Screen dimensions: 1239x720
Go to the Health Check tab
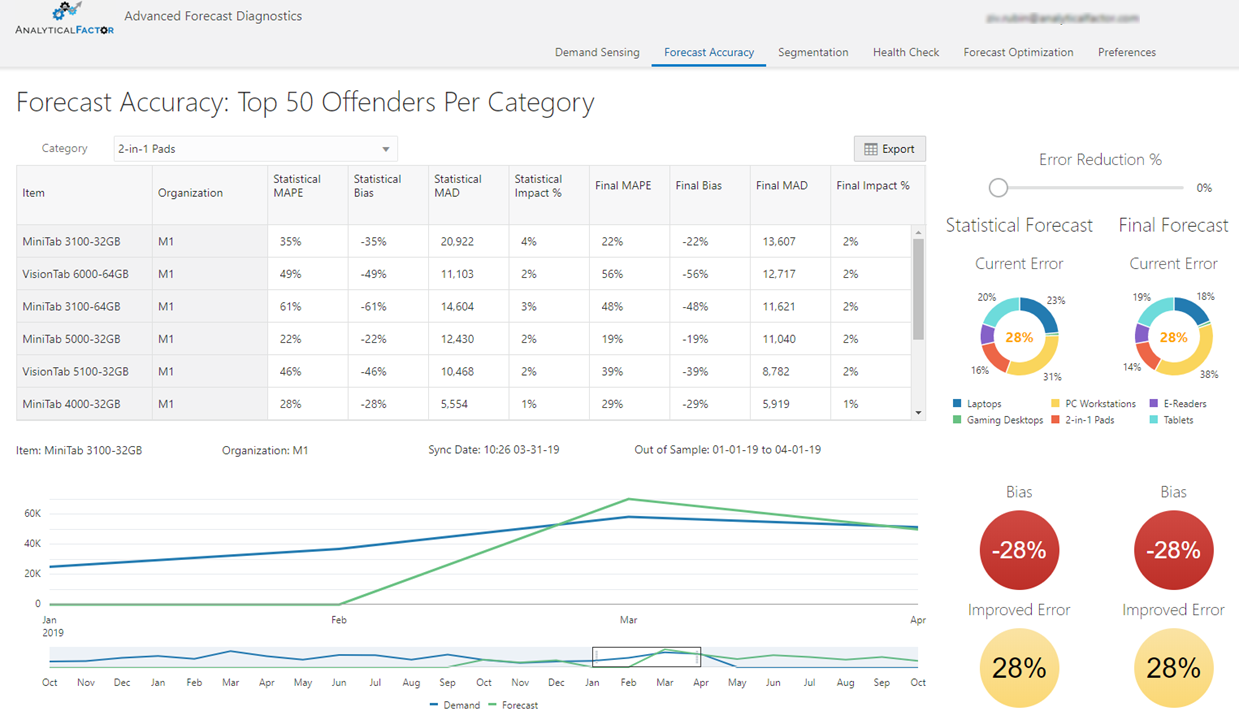click(x=905, y=52)
